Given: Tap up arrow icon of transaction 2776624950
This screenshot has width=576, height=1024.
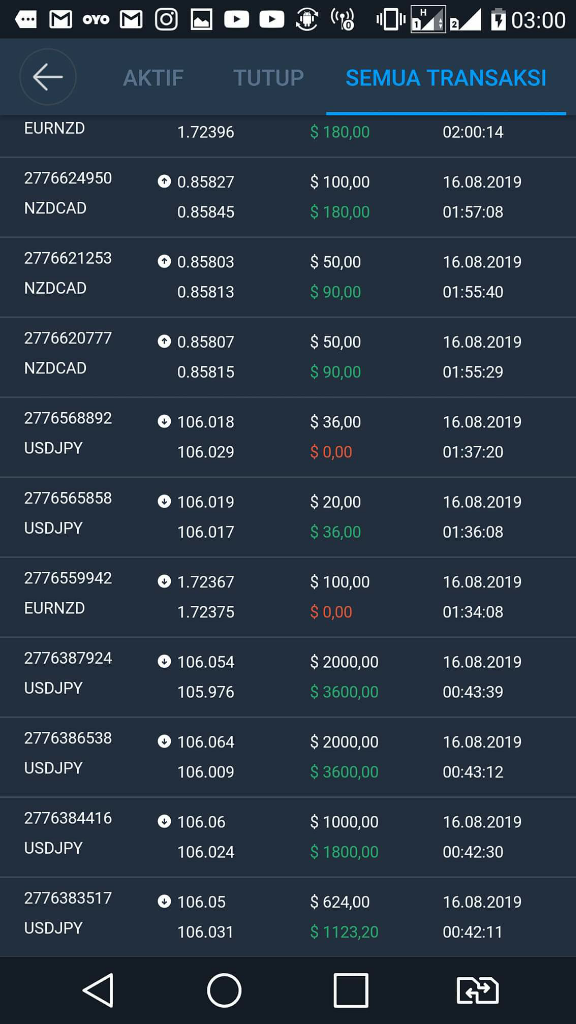Looking at the screenshot, I should 164,181.
